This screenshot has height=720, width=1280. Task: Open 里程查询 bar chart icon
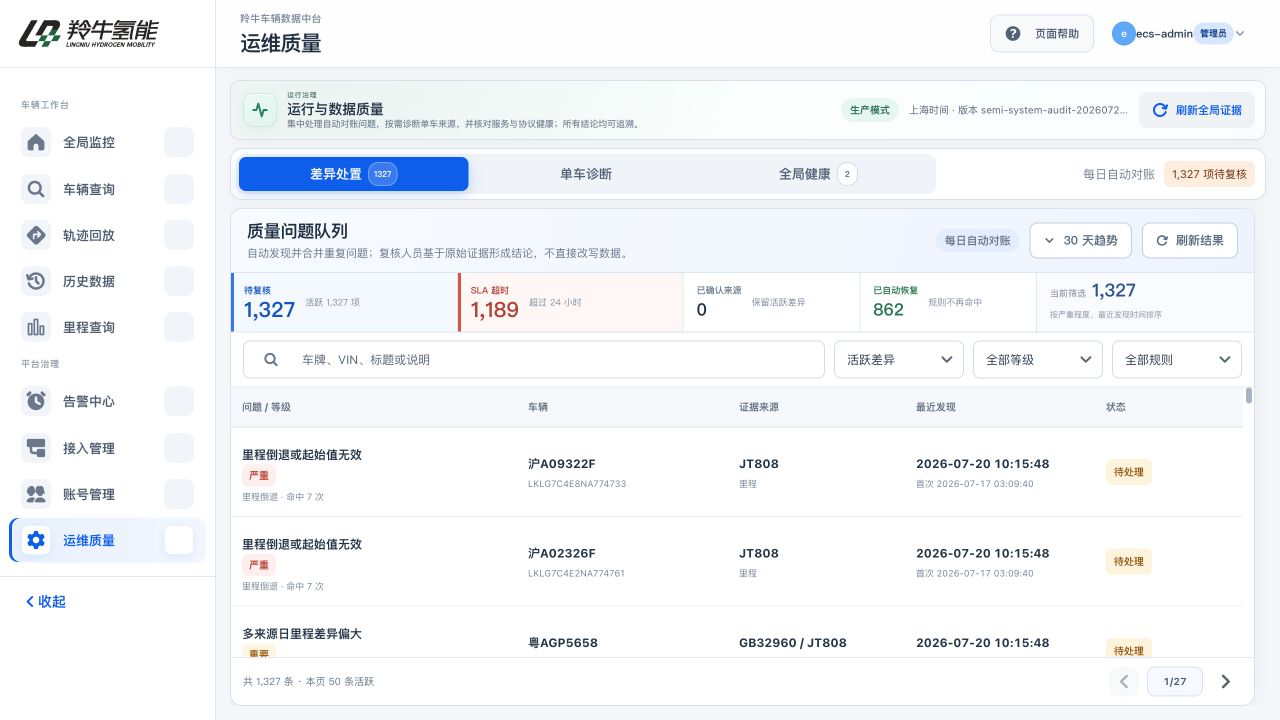(x=36, y=327)
